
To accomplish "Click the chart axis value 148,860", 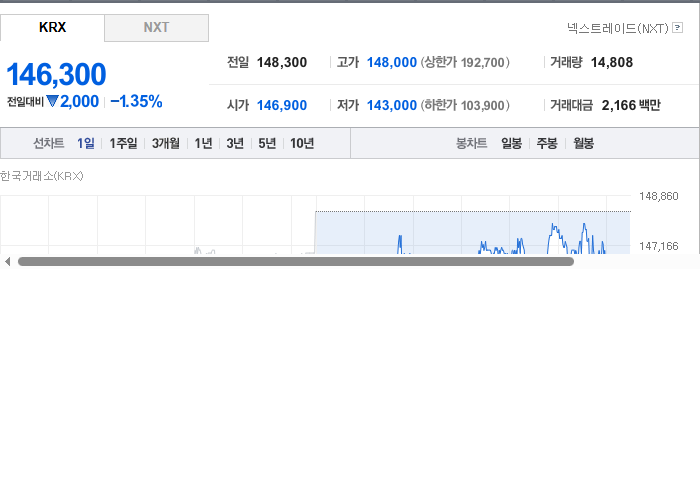I will coord(658,196).
